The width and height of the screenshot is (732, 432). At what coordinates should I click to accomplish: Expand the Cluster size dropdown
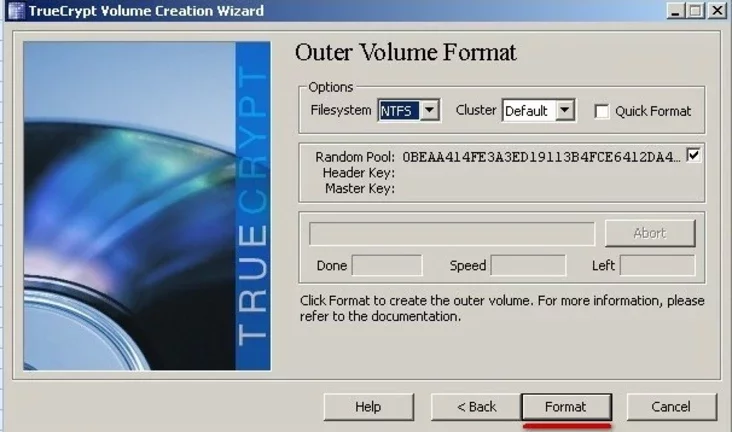point(565,111)
